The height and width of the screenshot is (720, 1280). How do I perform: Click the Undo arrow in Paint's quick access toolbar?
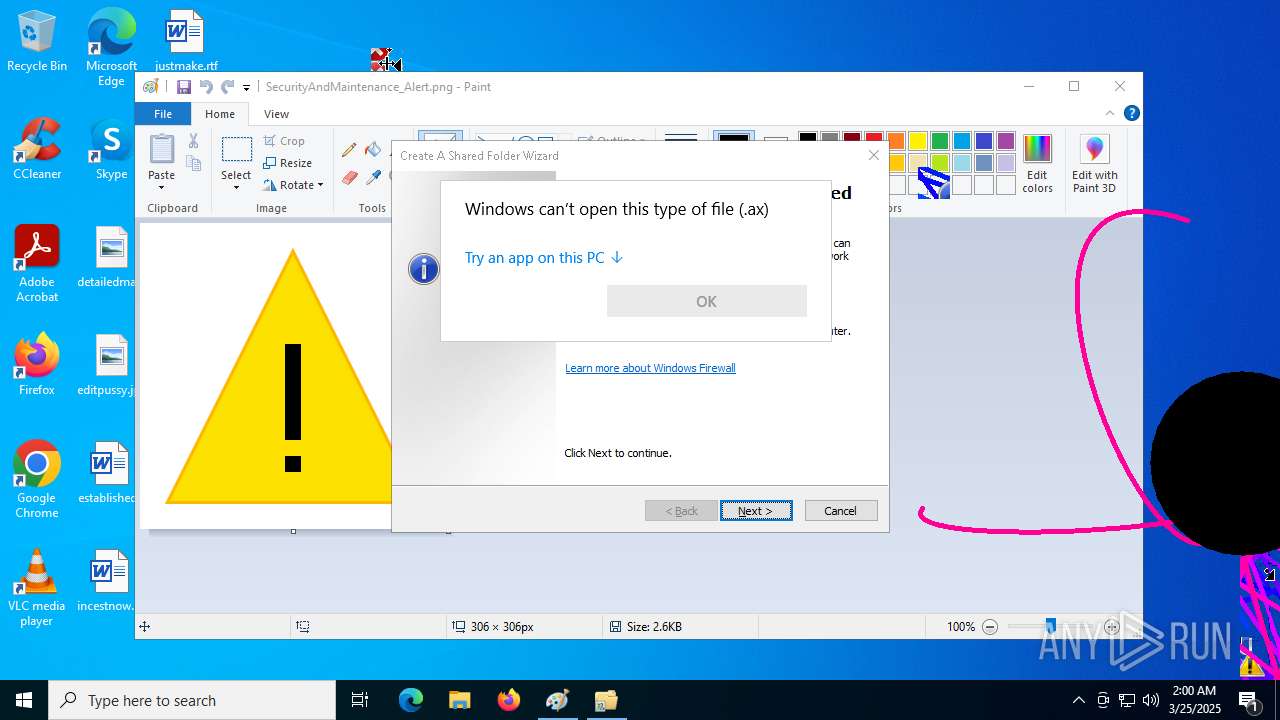click(206, 87)
